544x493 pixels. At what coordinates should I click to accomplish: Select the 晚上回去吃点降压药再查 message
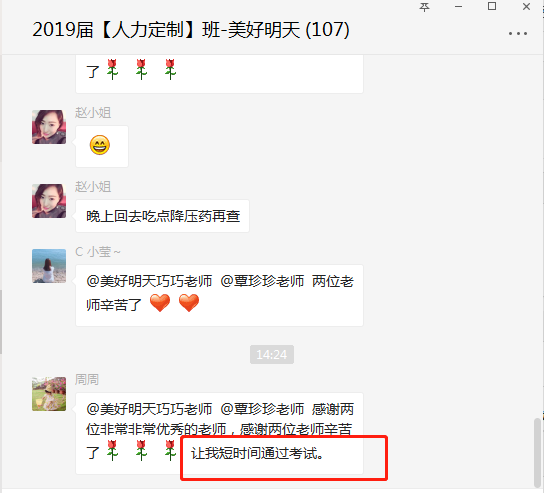(x=162, y=216)
